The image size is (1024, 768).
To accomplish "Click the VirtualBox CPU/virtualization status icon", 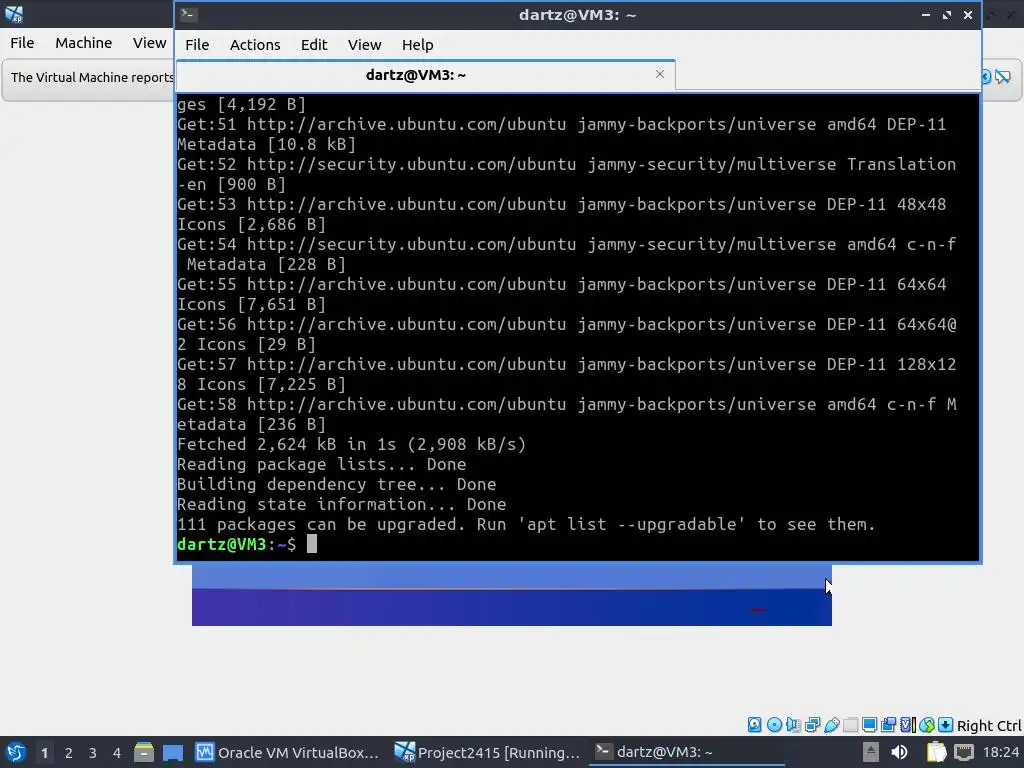I will pyautogui.click(x=908, y=724).
